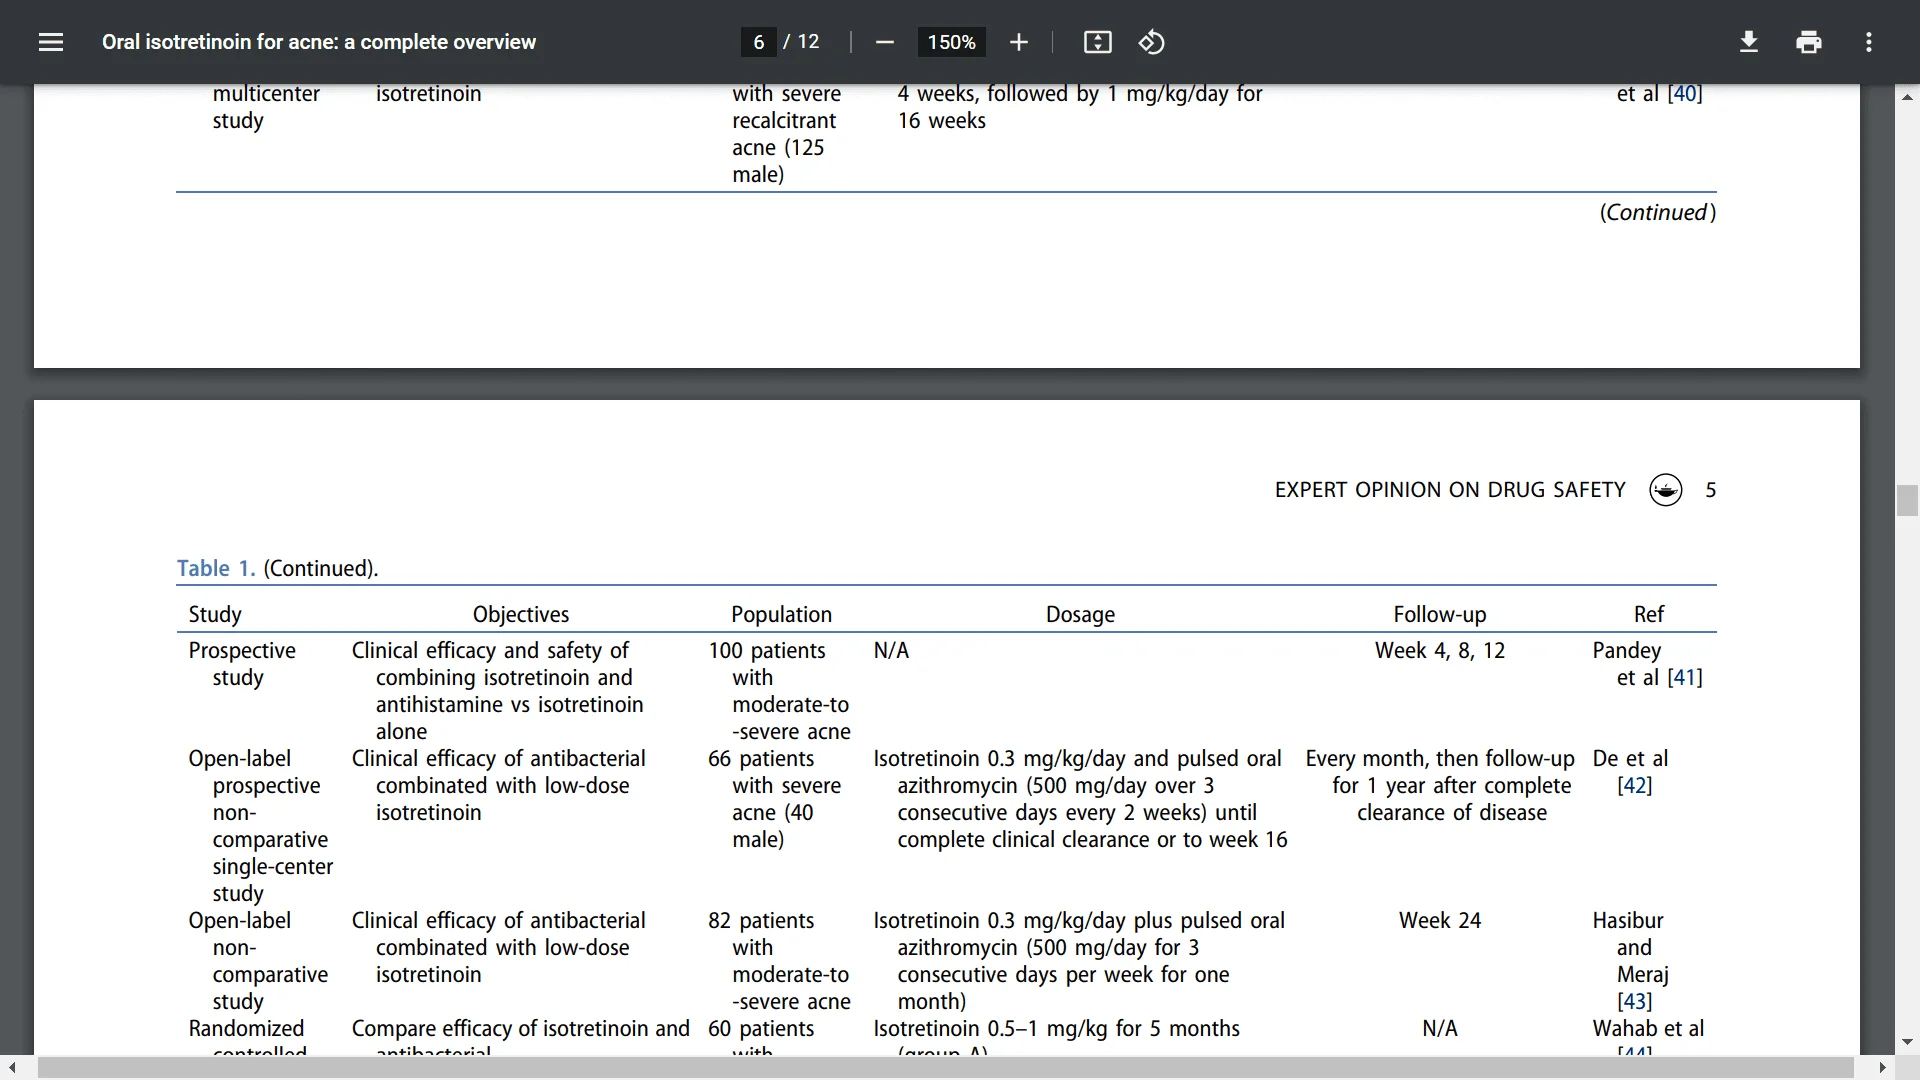Click the 'Prospective study' cell
Viewport: 1920px width, 1080px height.
pyautogui.click(x=242, y=663)
